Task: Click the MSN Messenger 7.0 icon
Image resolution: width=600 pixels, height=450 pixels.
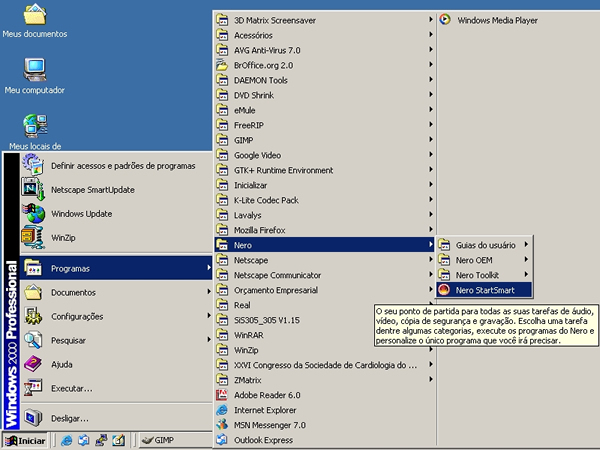Action: (222, 425)
